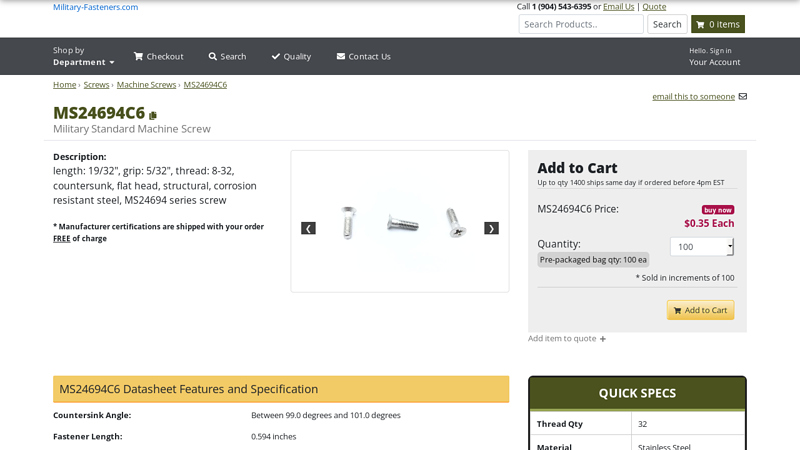Go to Home breadcrumb

pos(65,85)
